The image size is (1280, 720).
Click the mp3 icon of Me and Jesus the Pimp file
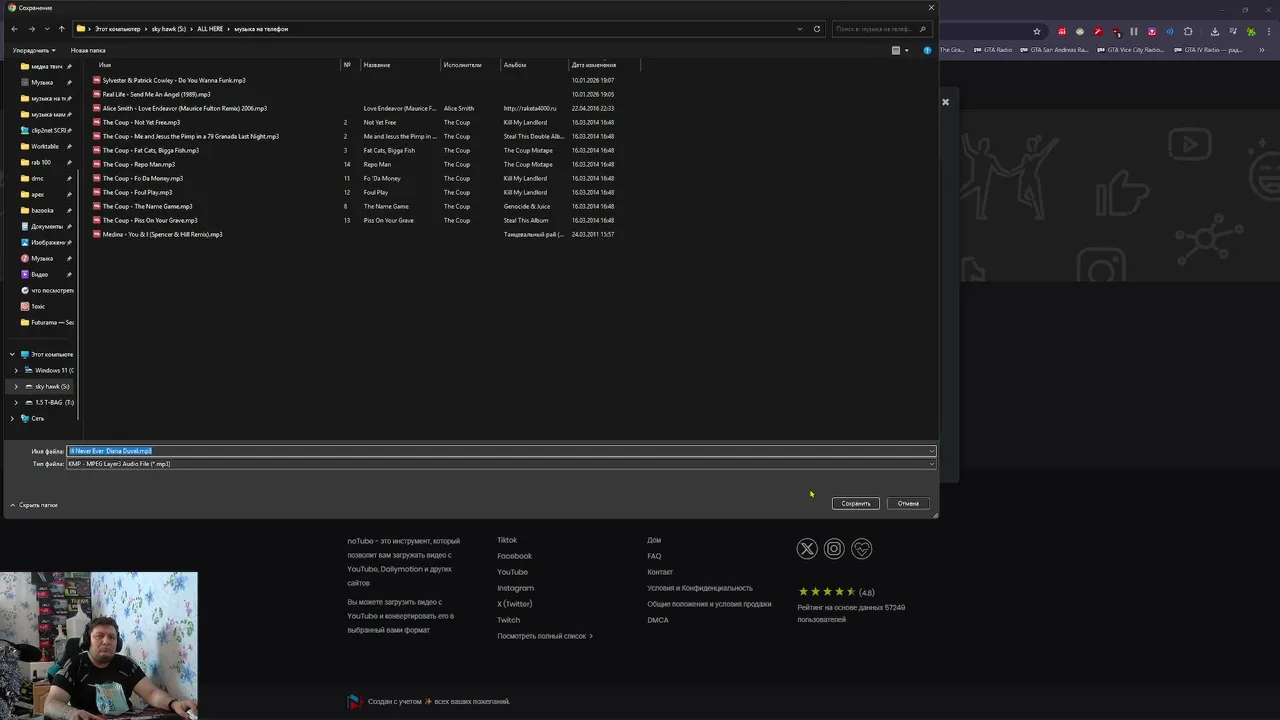(x=97, y=136)
